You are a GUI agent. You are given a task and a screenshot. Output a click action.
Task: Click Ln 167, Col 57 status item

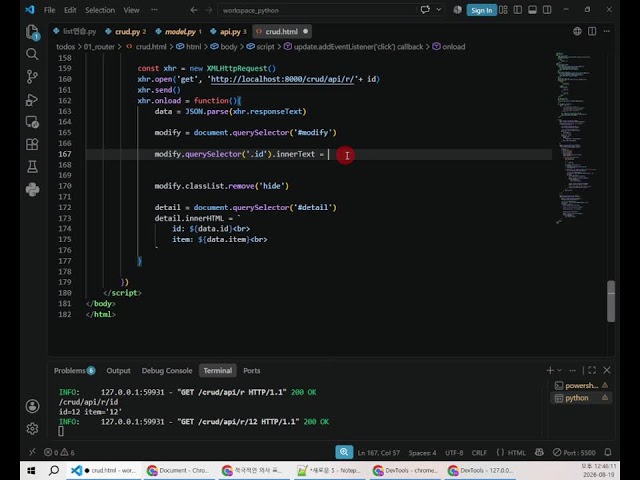(x=379, y=453)
